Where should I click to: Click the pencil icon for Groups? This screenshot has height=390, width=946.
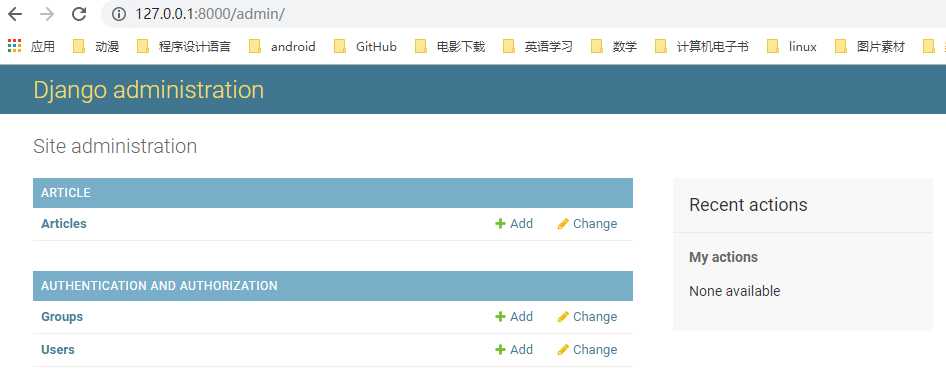click(563, 317)
